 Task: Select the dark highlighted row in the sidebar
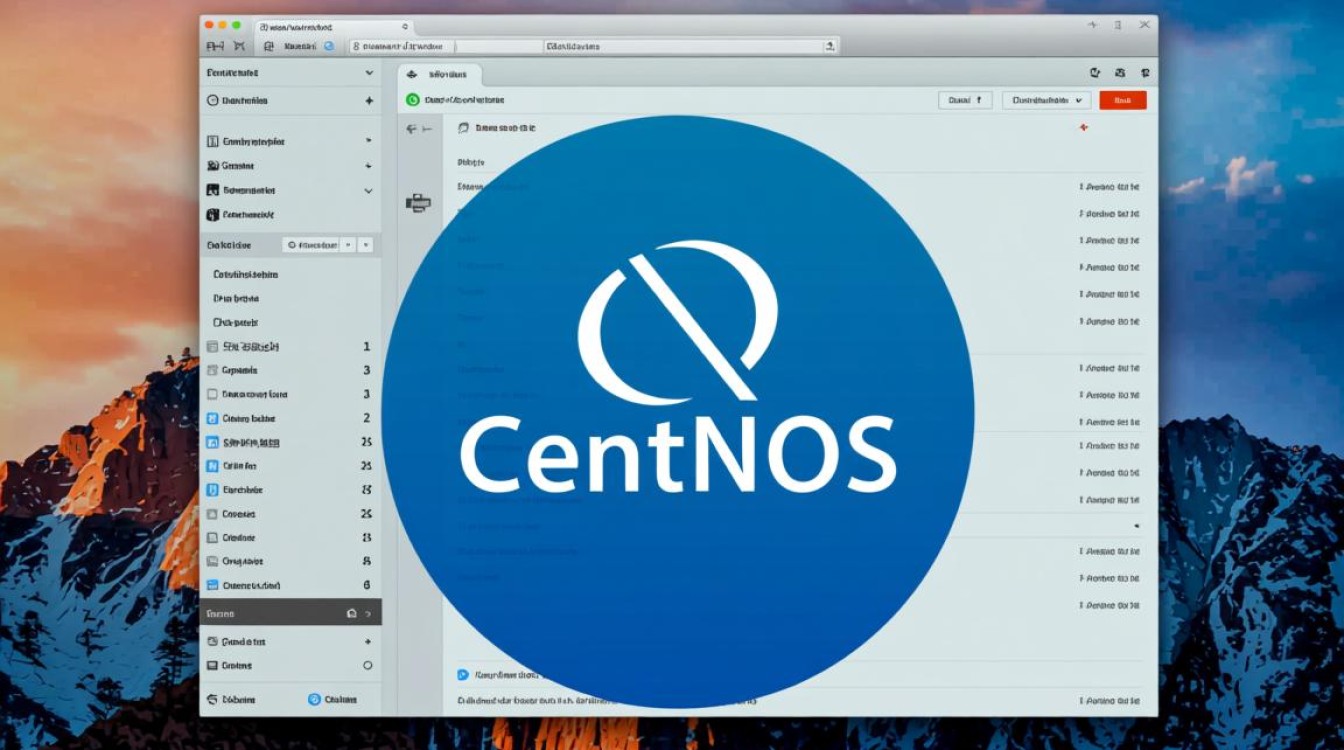tap(290, 612)
